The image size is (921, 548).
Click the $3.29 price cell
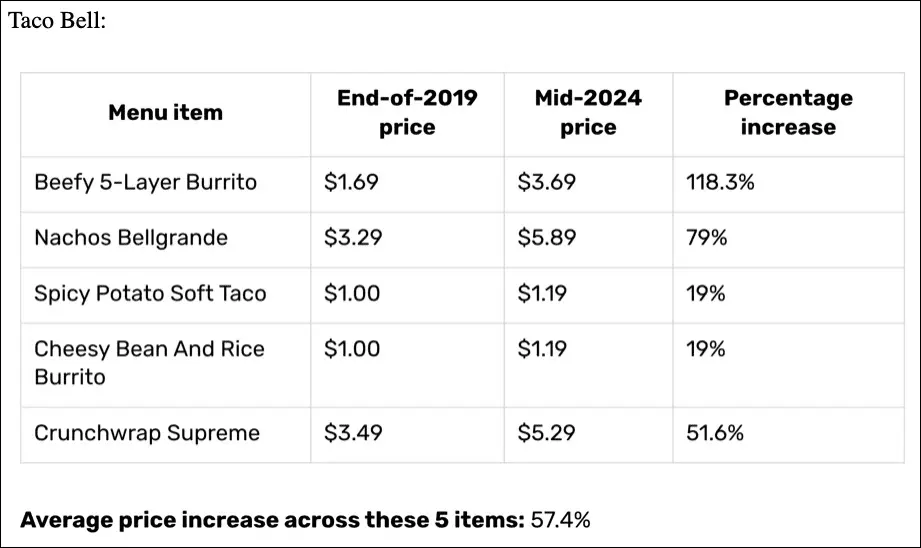pos(353,238)
